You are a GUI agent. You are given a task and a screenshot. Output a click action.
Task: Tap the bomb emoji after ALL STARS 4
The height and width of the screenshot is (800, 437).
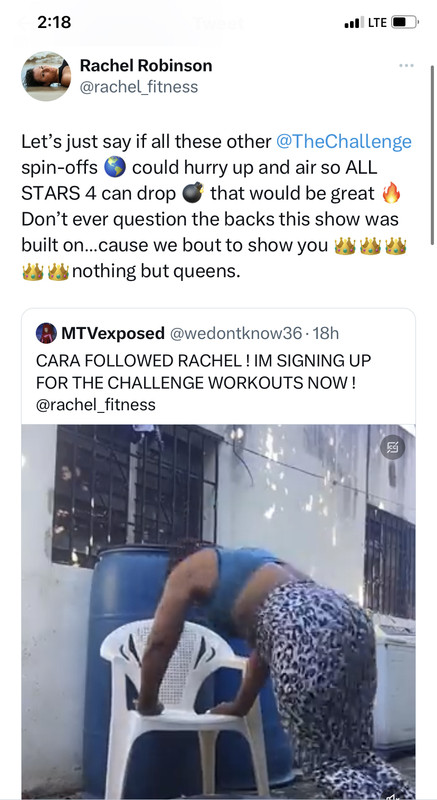[193, 194]
